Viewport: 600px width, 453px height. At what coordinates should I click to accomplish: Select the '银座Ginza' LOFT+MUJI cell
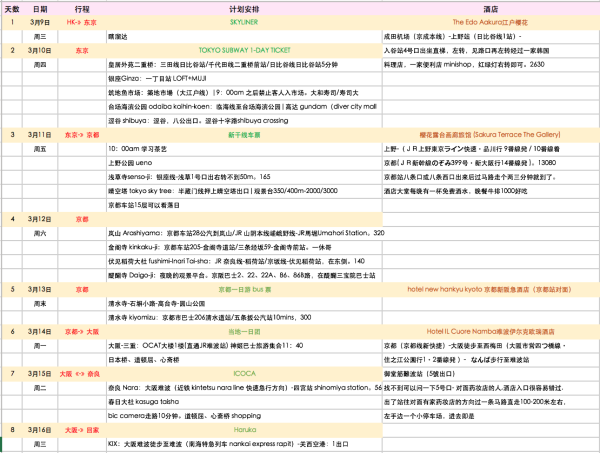(244, 79)
